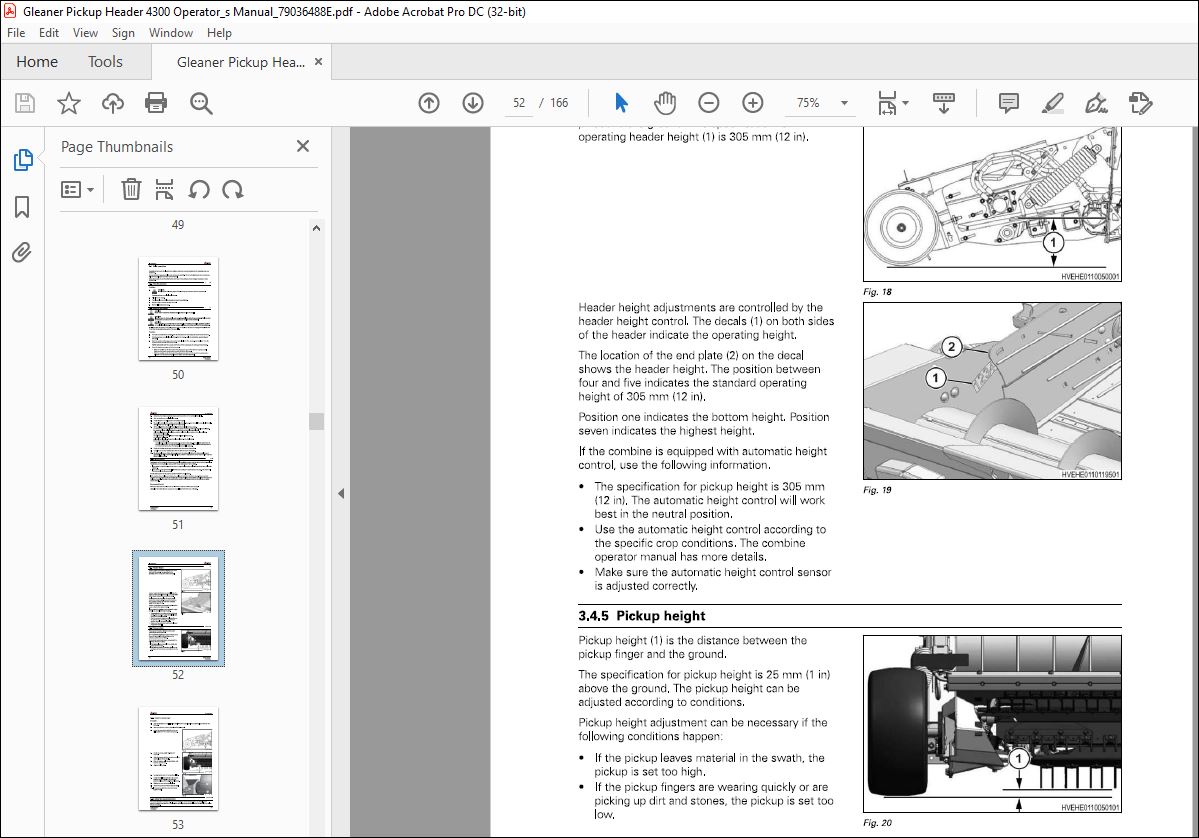Zoom in with the plus button
The image size is (1199, 838).
click(x=752, y=103)
